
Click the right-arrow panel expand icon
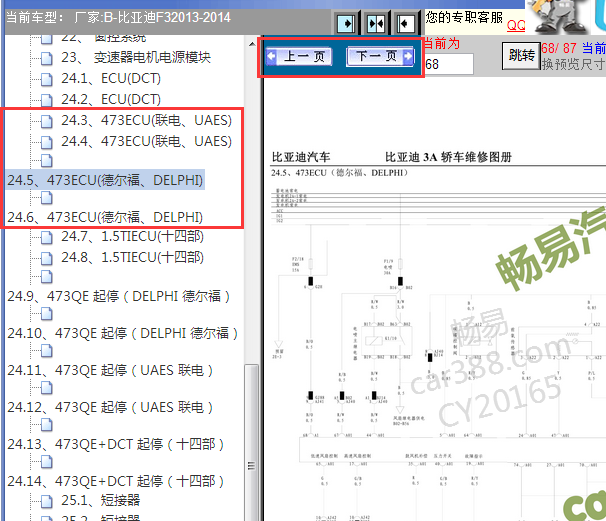pyautogui.click(x=347, y=24)
